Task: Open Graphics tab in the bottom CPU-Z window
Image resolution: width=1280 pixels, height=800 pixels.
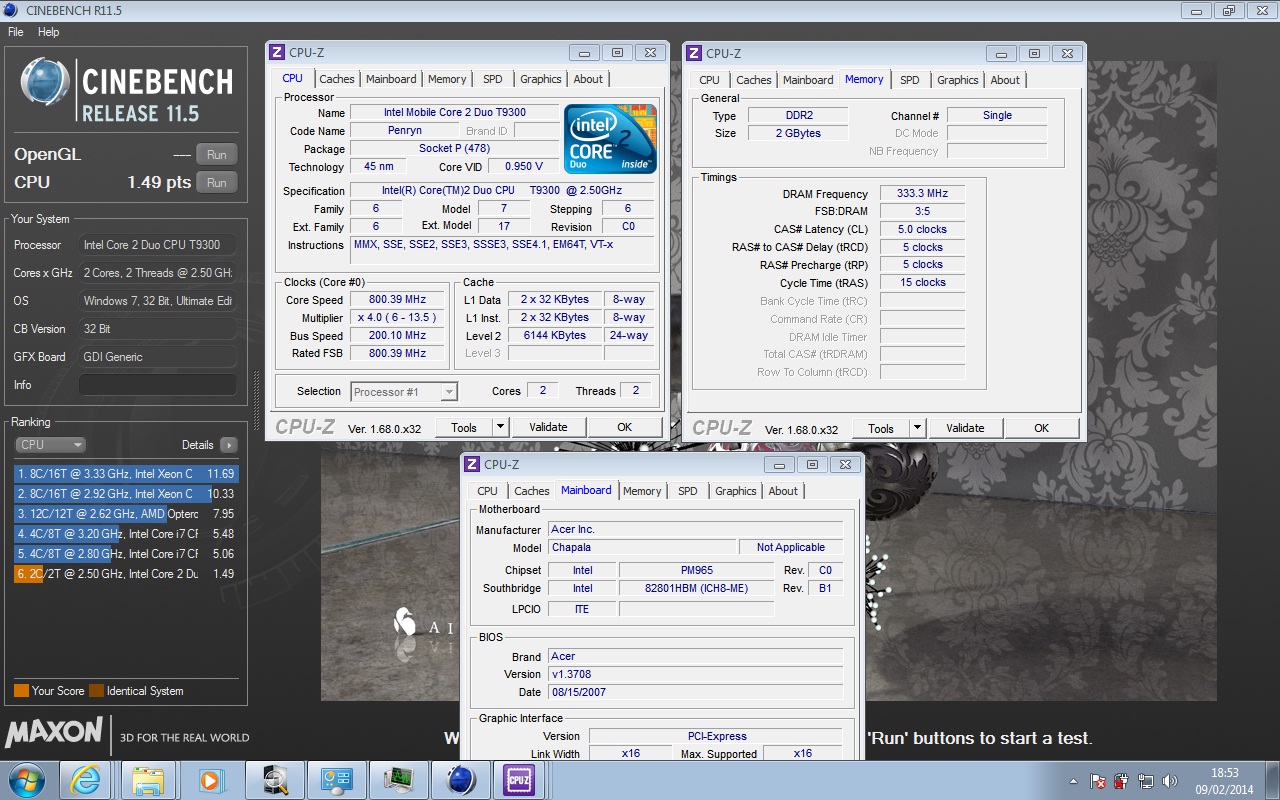Action: [x=736, y=491]
